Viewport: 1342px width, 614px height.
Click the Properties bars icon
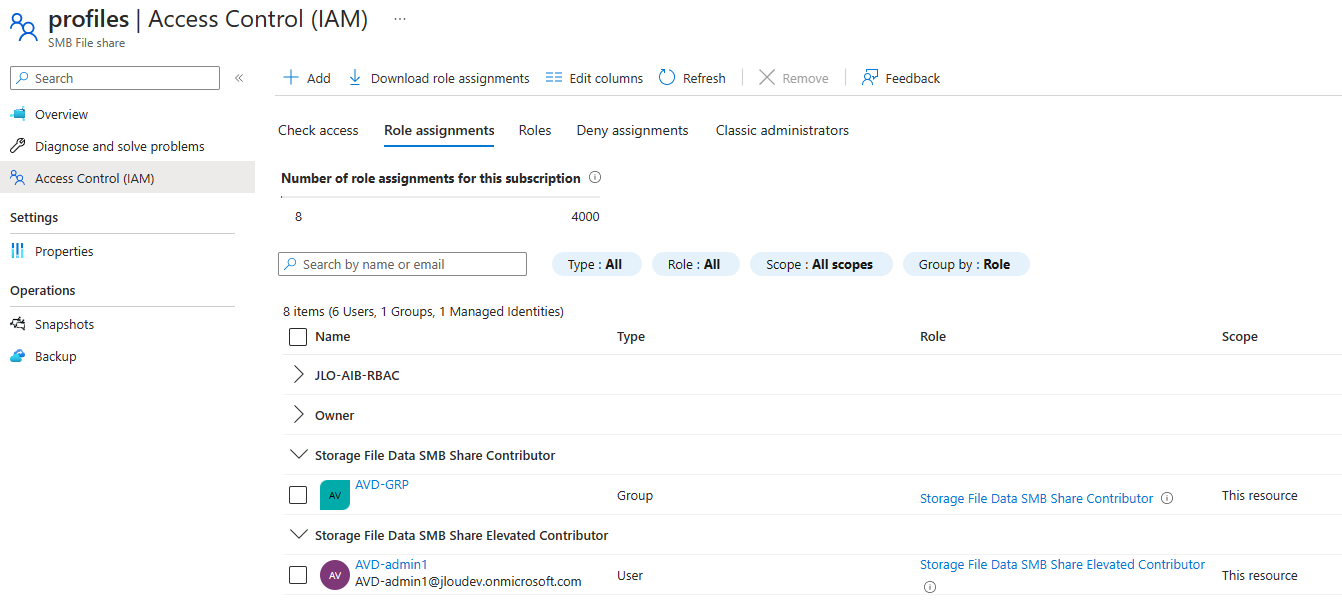[18, 251]
